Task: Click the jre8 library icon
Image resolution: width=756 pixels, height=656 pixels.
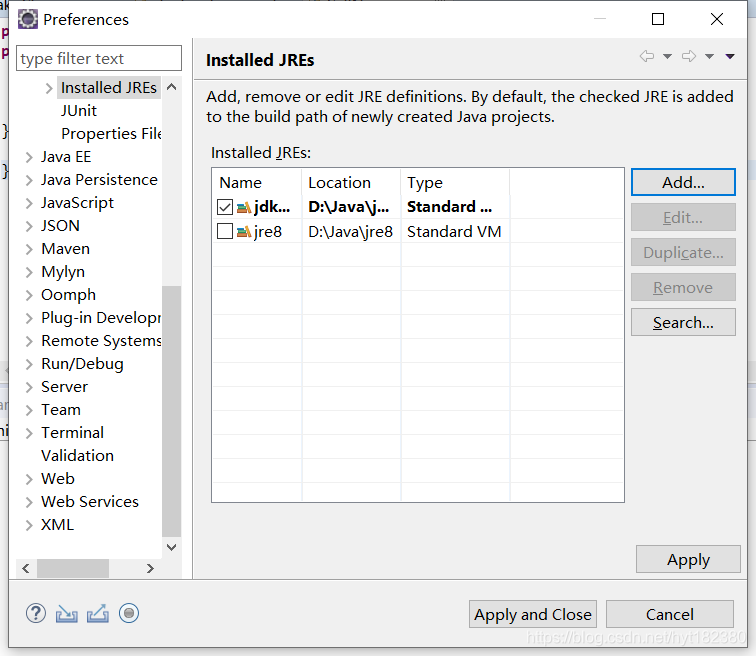Action: [244, 232]
